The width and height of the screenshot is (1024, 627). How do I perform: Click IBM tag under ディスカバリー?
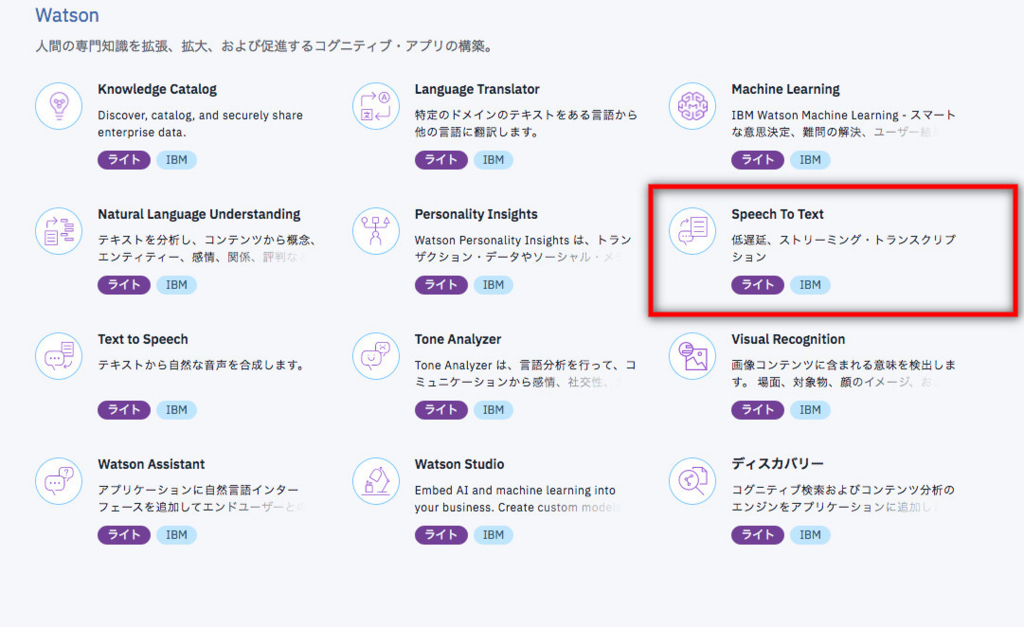tap(810, 535)
